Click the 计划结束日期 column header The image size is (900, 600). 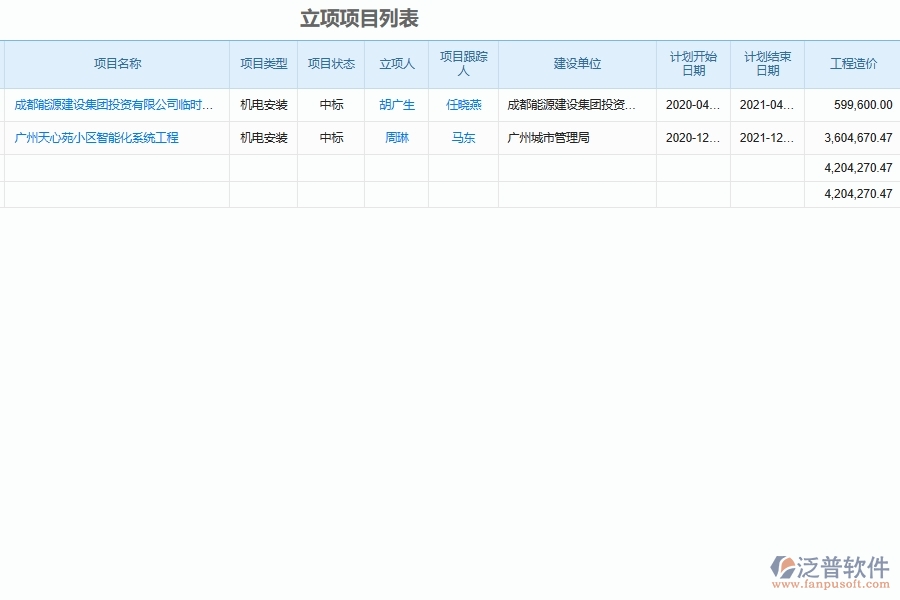click(x=766, y=63)
